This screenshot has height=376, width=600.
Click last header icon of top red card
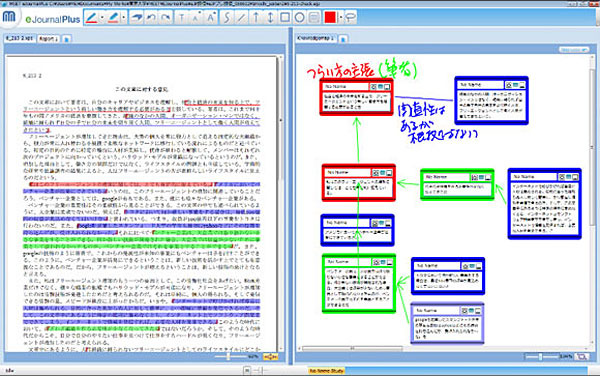387,87
